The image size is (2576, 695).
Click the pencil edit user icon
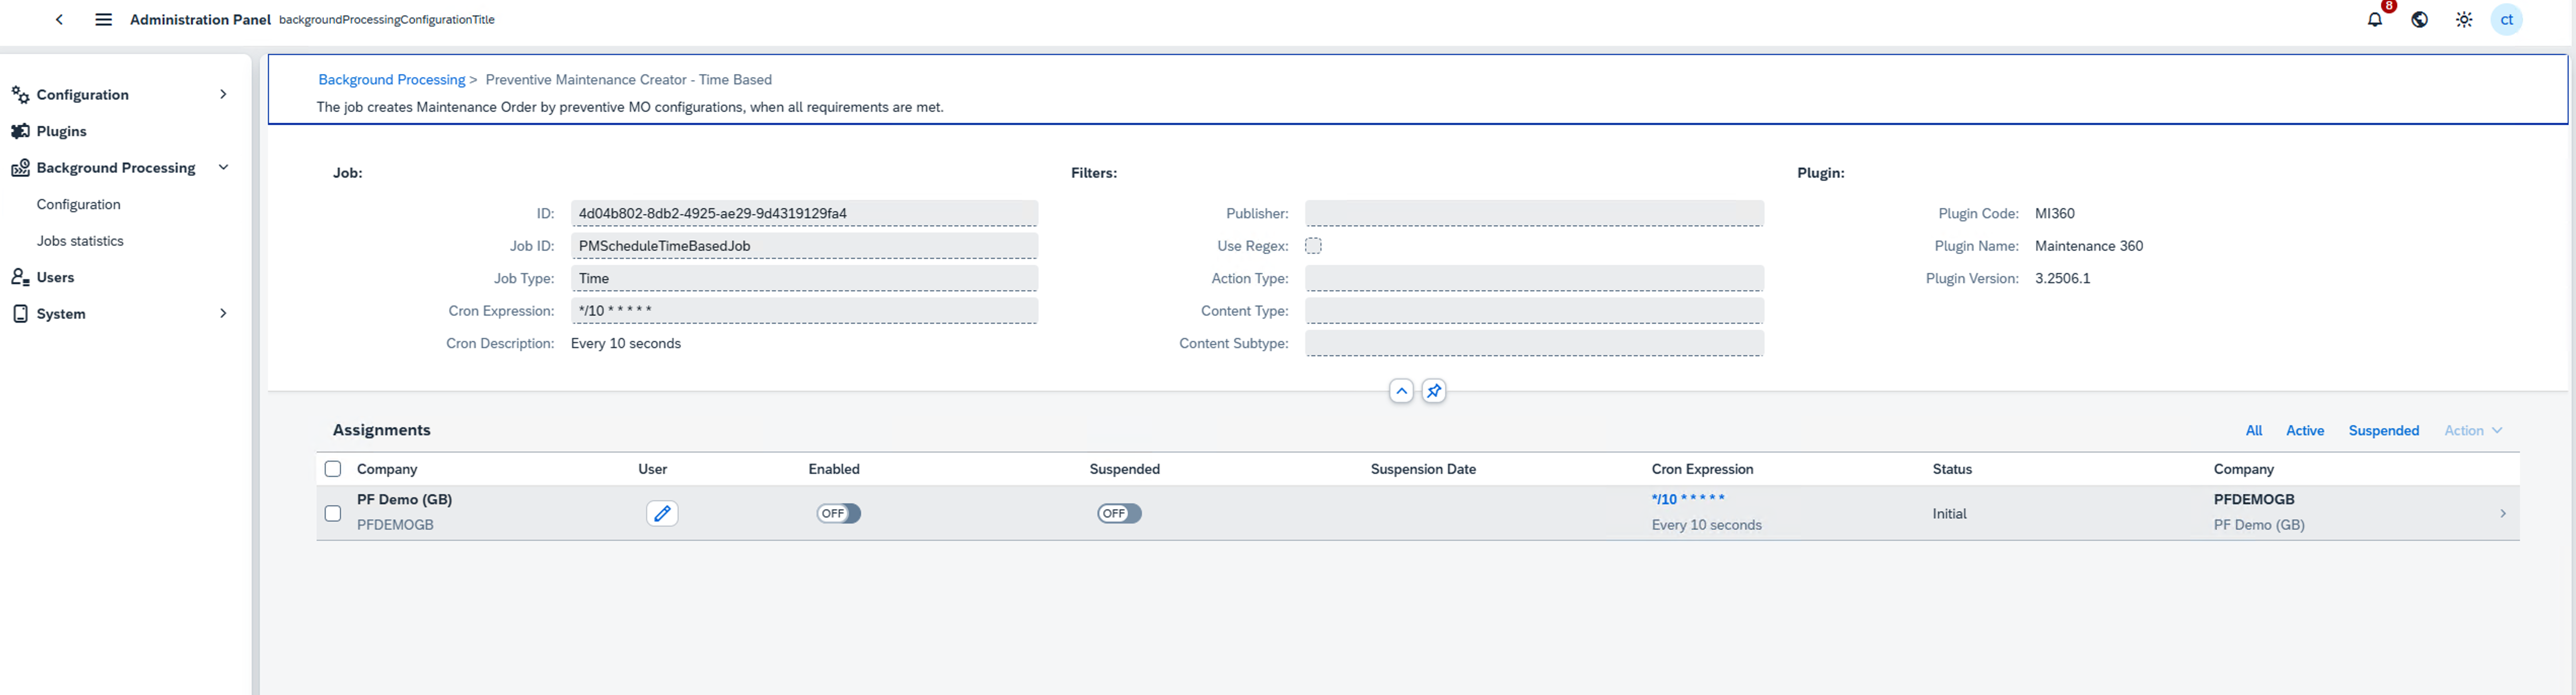tap(662, 514)
